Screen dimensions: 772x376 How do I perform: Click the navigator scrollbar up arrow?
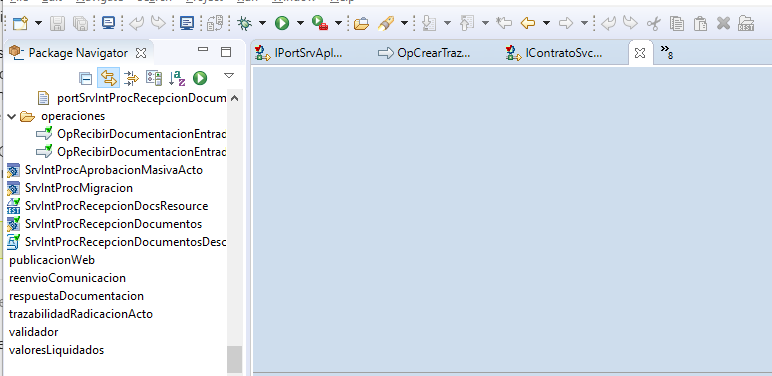[234, 98]
